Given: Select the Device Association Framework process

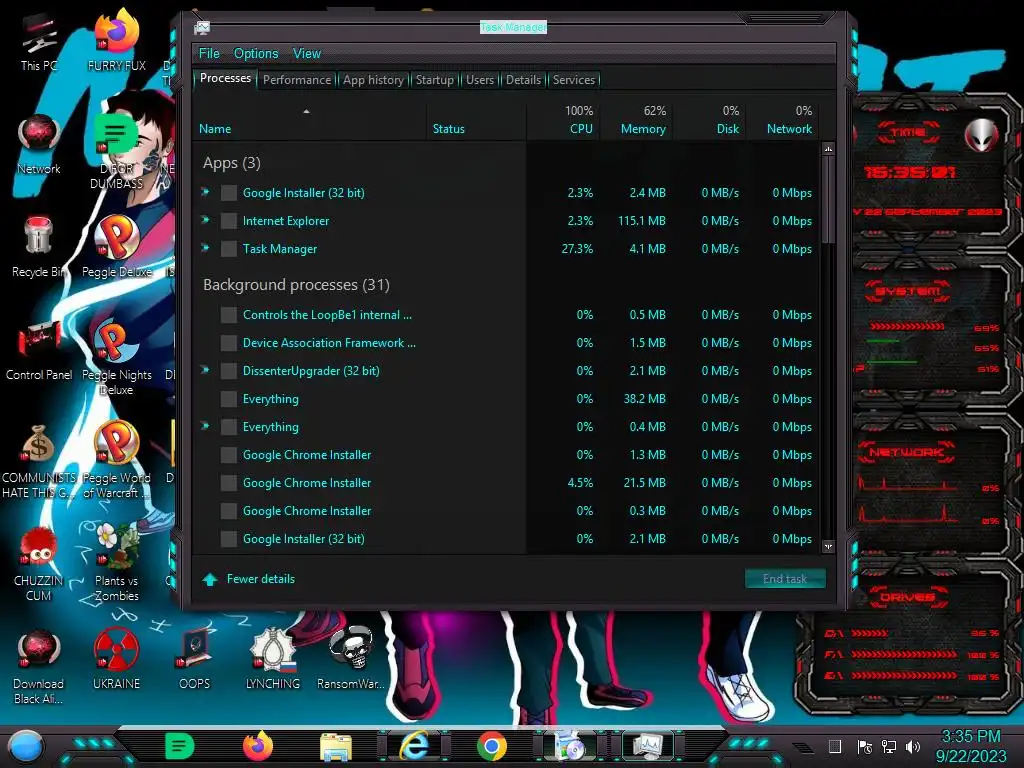Looking at the screenshot, I should click(x=505, y=343).
